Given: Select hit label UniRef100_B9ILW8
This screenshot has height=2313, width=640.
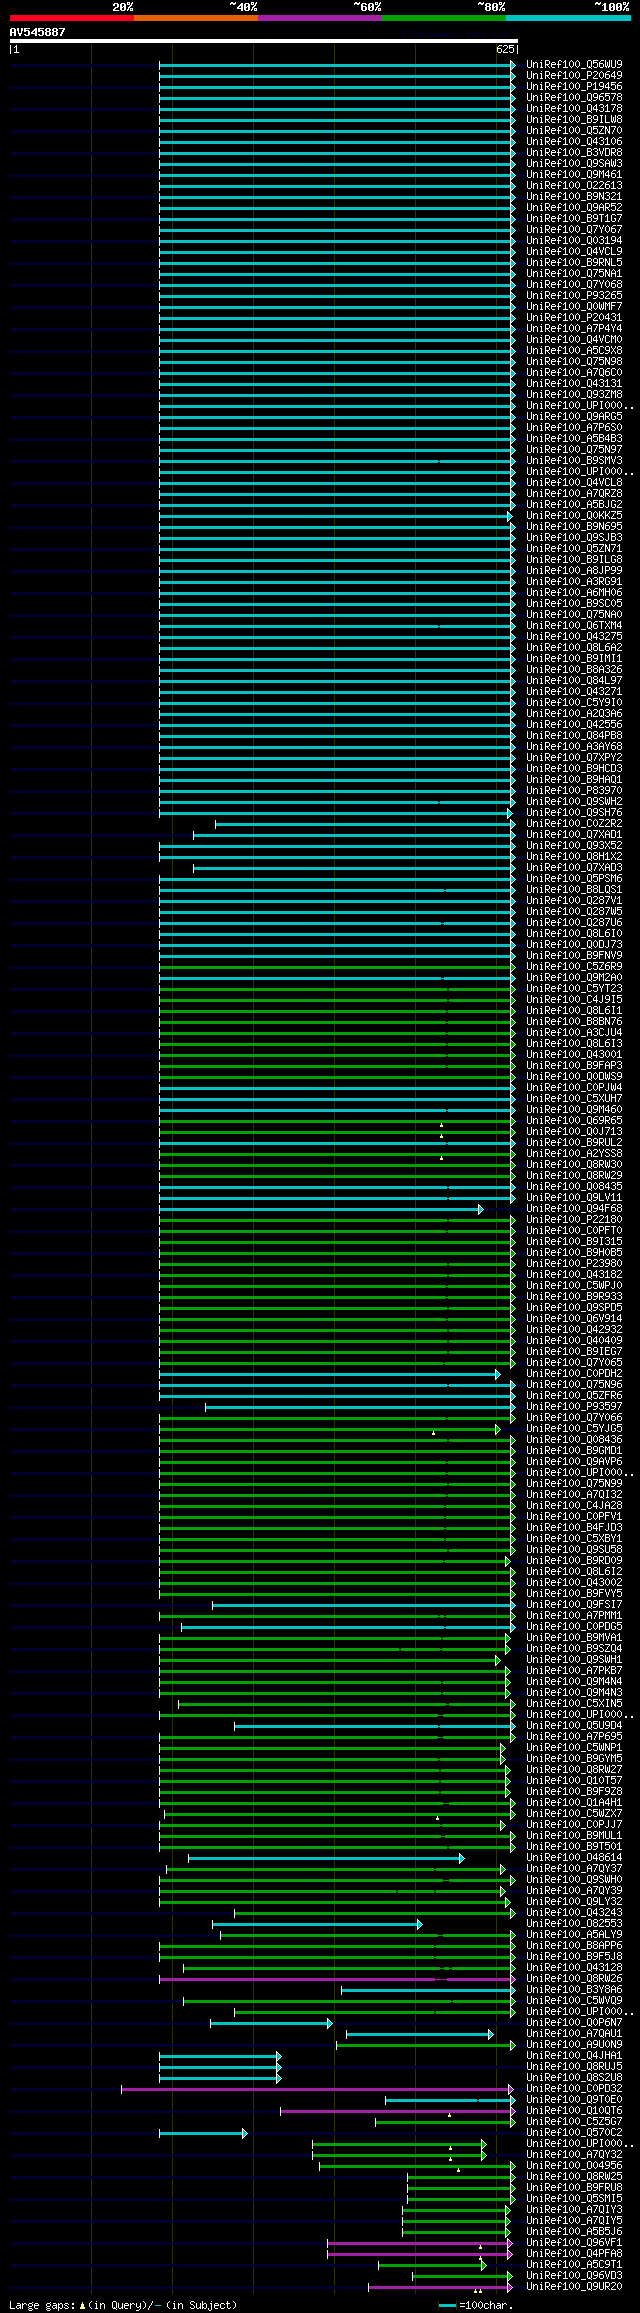Looking at the screenshot, I should (x=574, y=119).
